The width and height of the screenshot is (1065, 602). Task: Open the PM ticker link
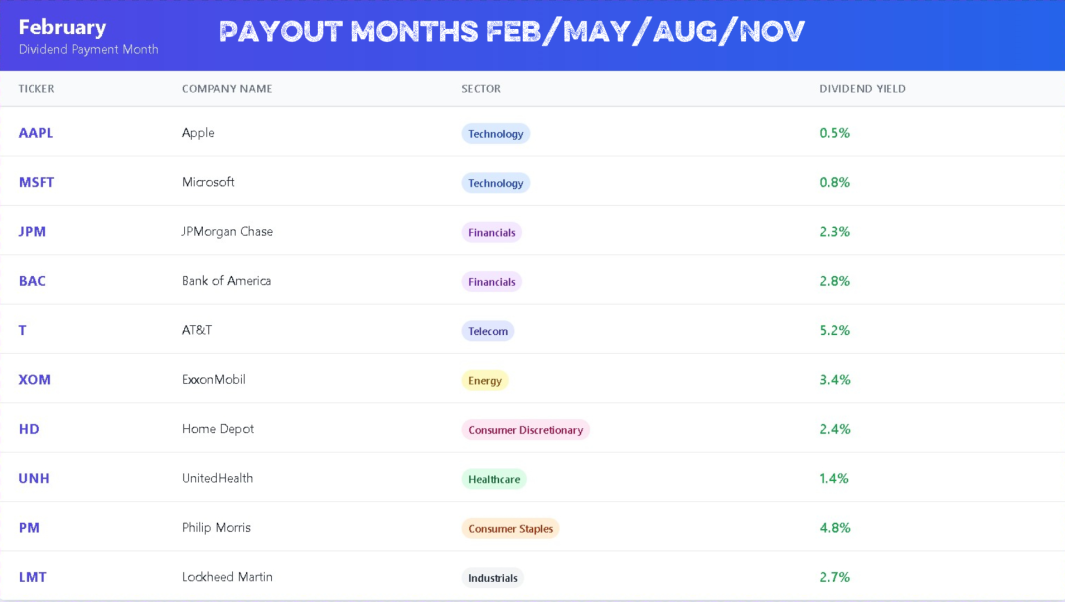[x=29, y=528]
